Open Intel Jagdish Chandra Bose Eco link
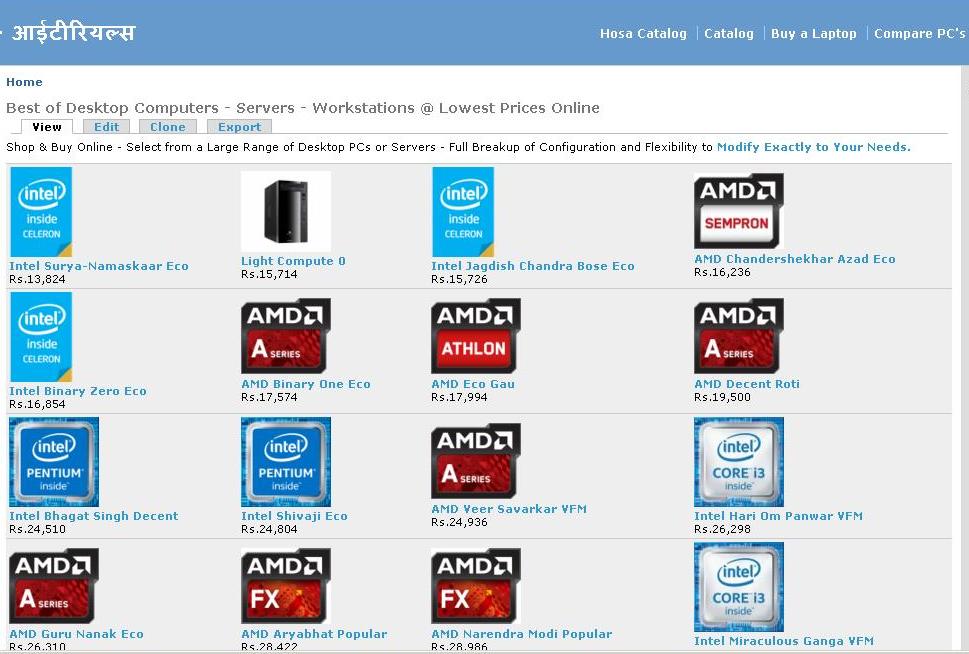The width and height of the screenshot is (969, 654). [533, 266]
